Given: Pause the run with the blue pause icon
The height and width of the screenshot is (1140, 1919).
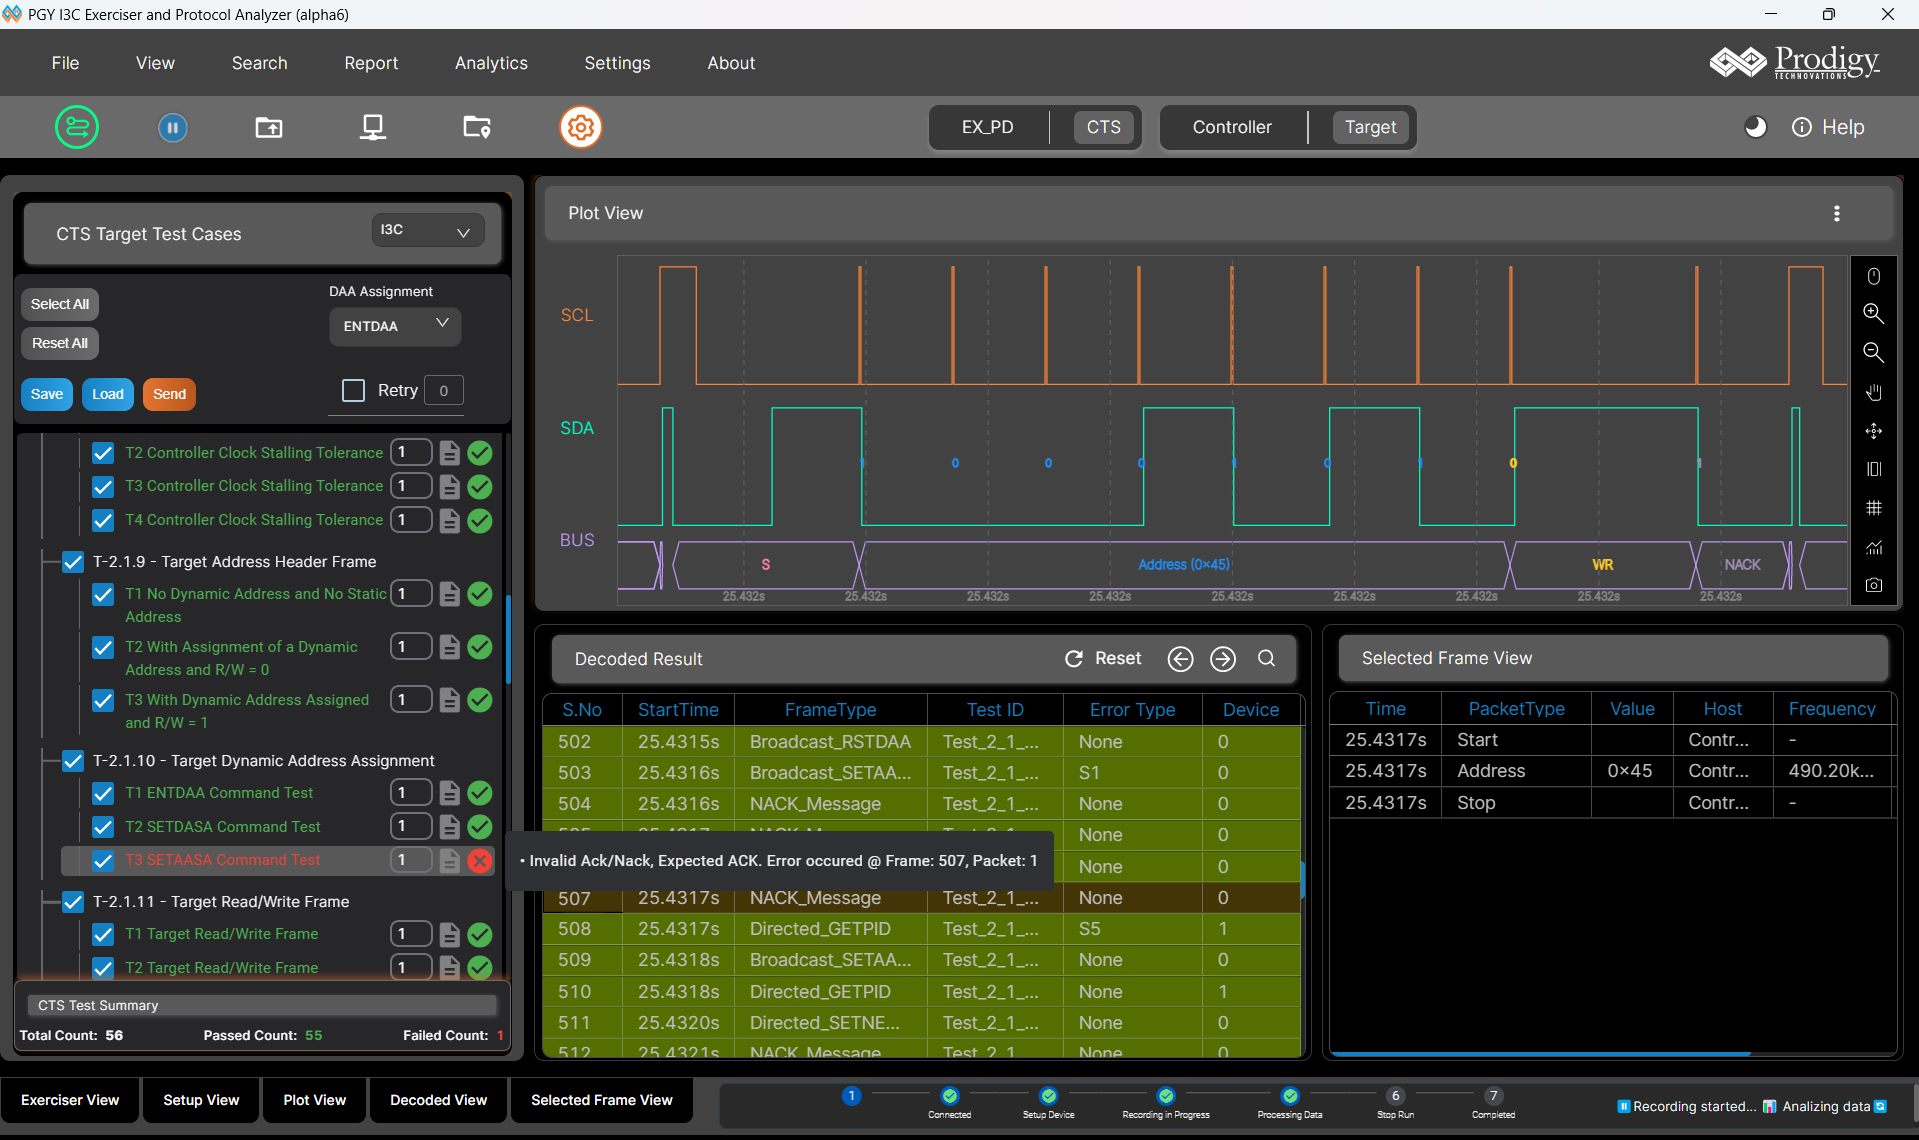Looking at the screenshot, I should tap(172, 127).
